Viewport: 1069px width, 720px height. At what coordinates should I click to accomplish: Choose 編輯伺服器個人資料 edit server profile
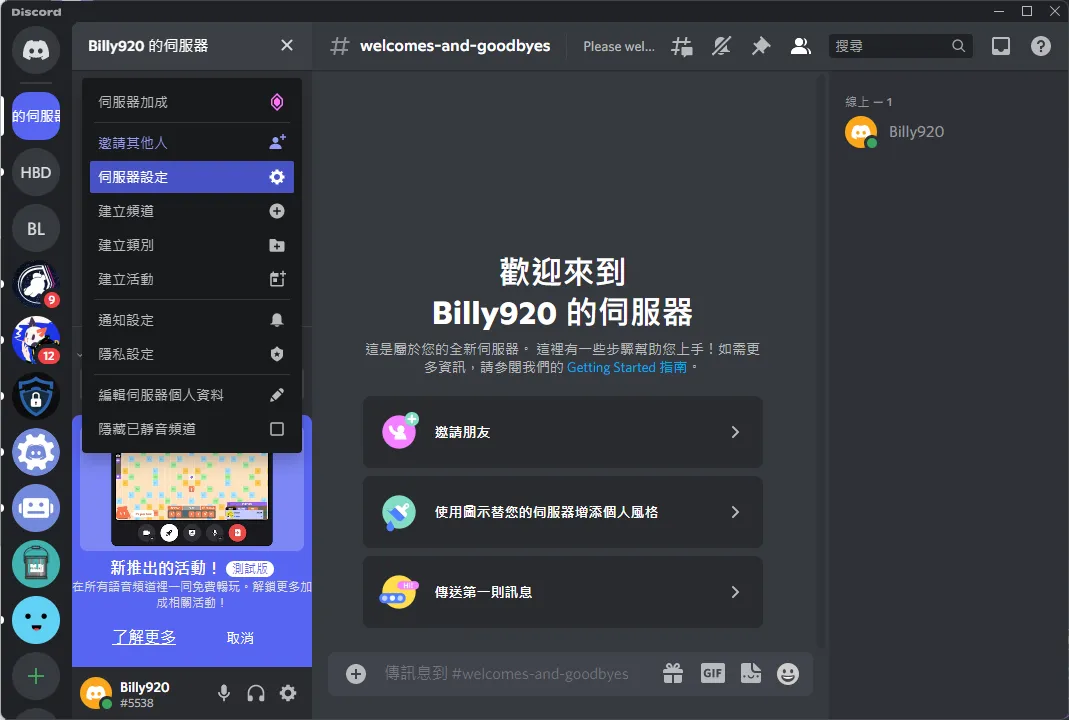click(x=192, y=395)
